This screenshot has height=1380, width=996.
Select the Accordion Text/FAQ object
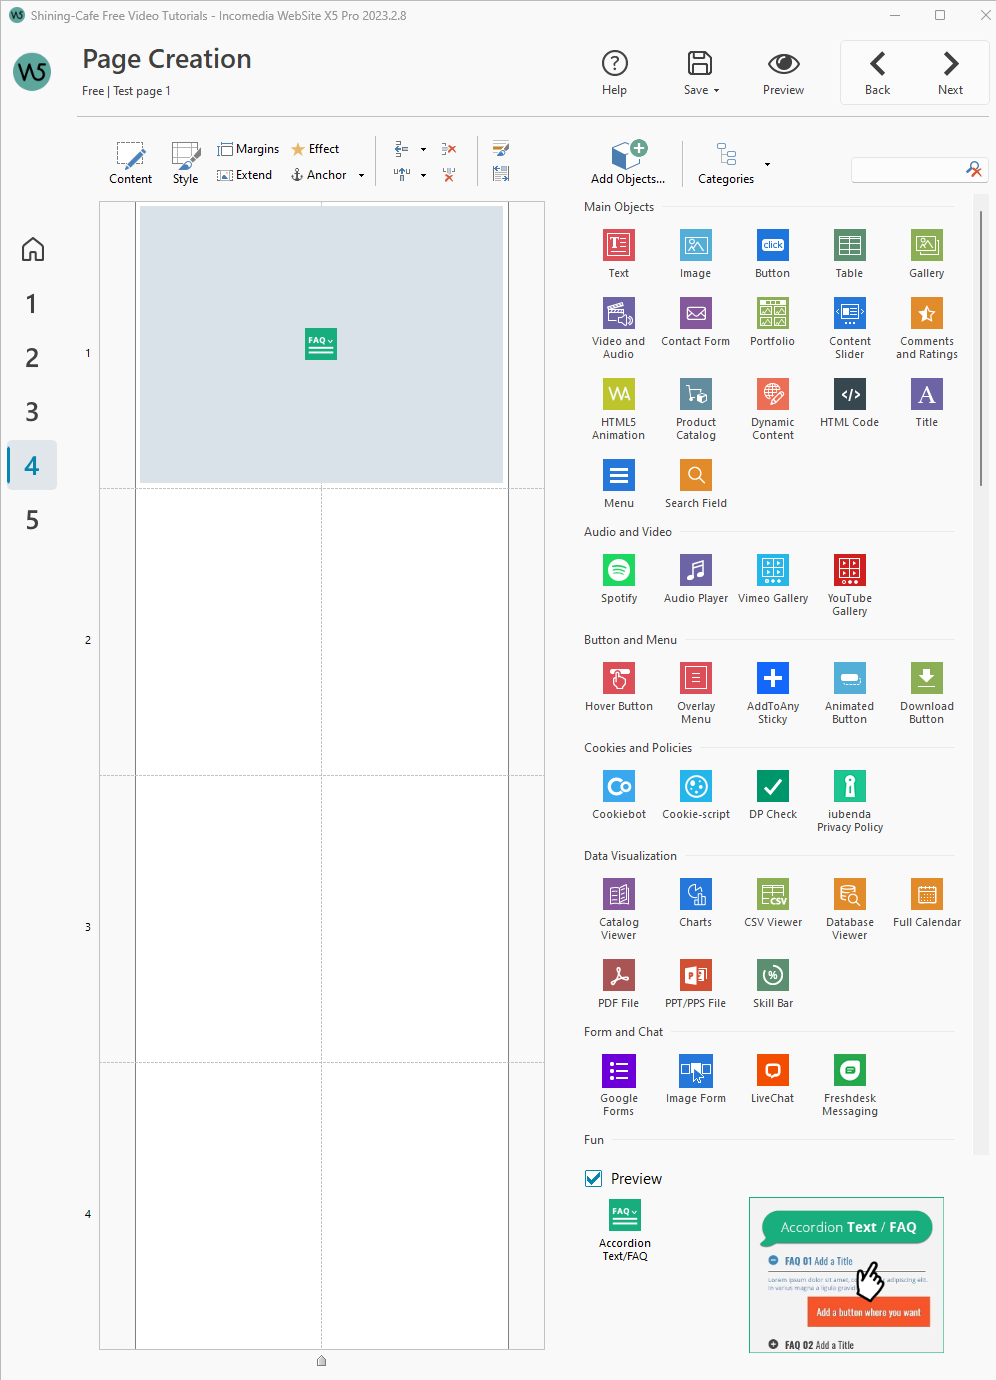625,1216
